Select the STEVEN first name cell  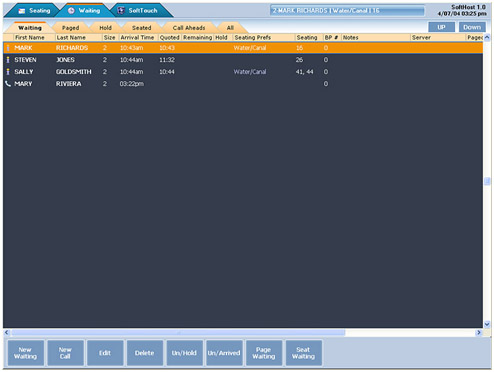pos(25,60)
